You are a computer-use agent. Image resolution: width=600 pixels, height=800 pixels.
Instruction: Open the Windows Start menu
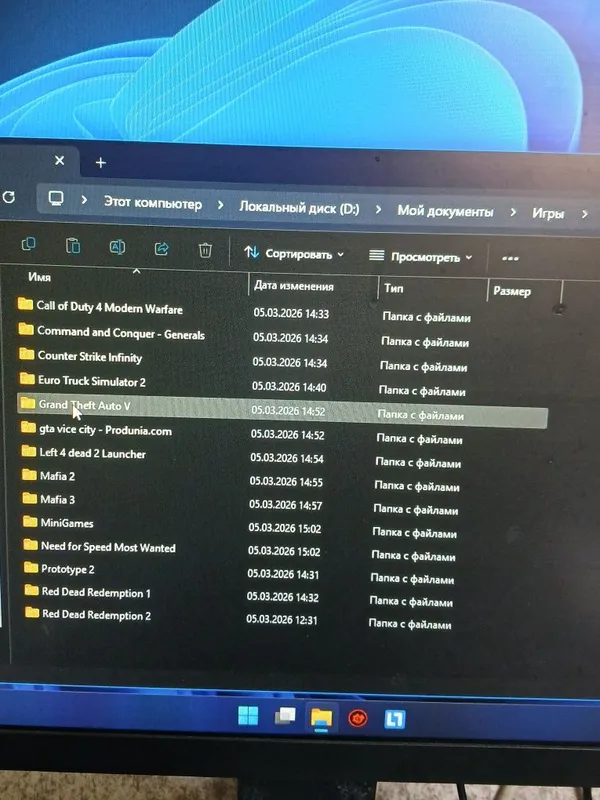(x=248, y=715)
